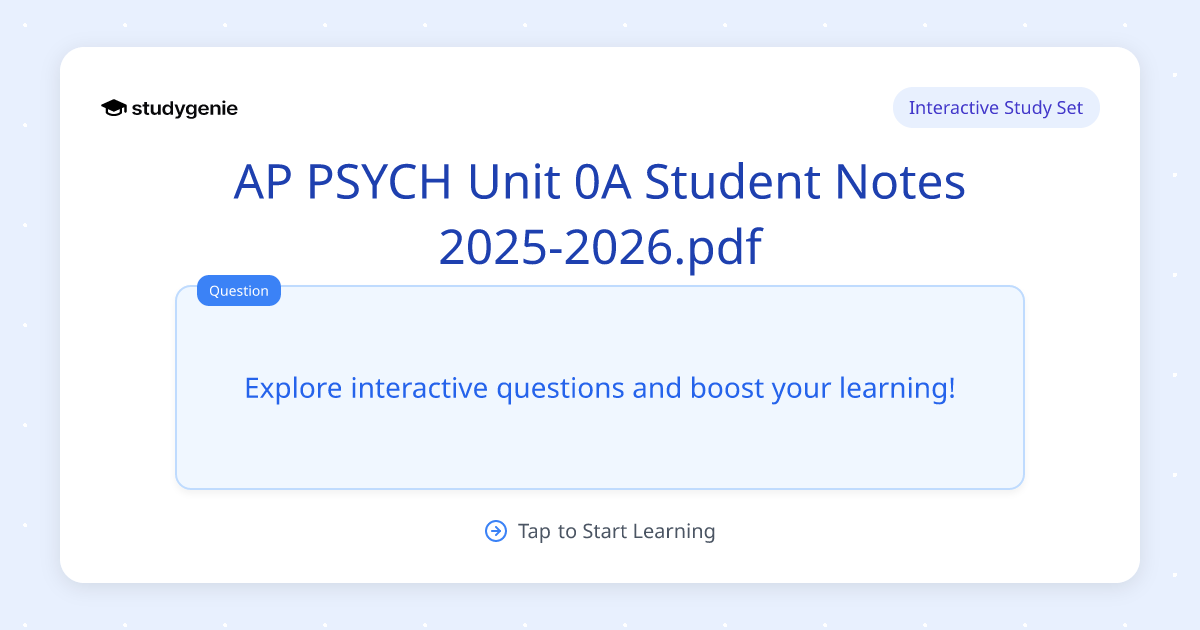The image size is (1200, 630).
Task: Activate the studygenie home logo
Action: [x=168, y=108]
